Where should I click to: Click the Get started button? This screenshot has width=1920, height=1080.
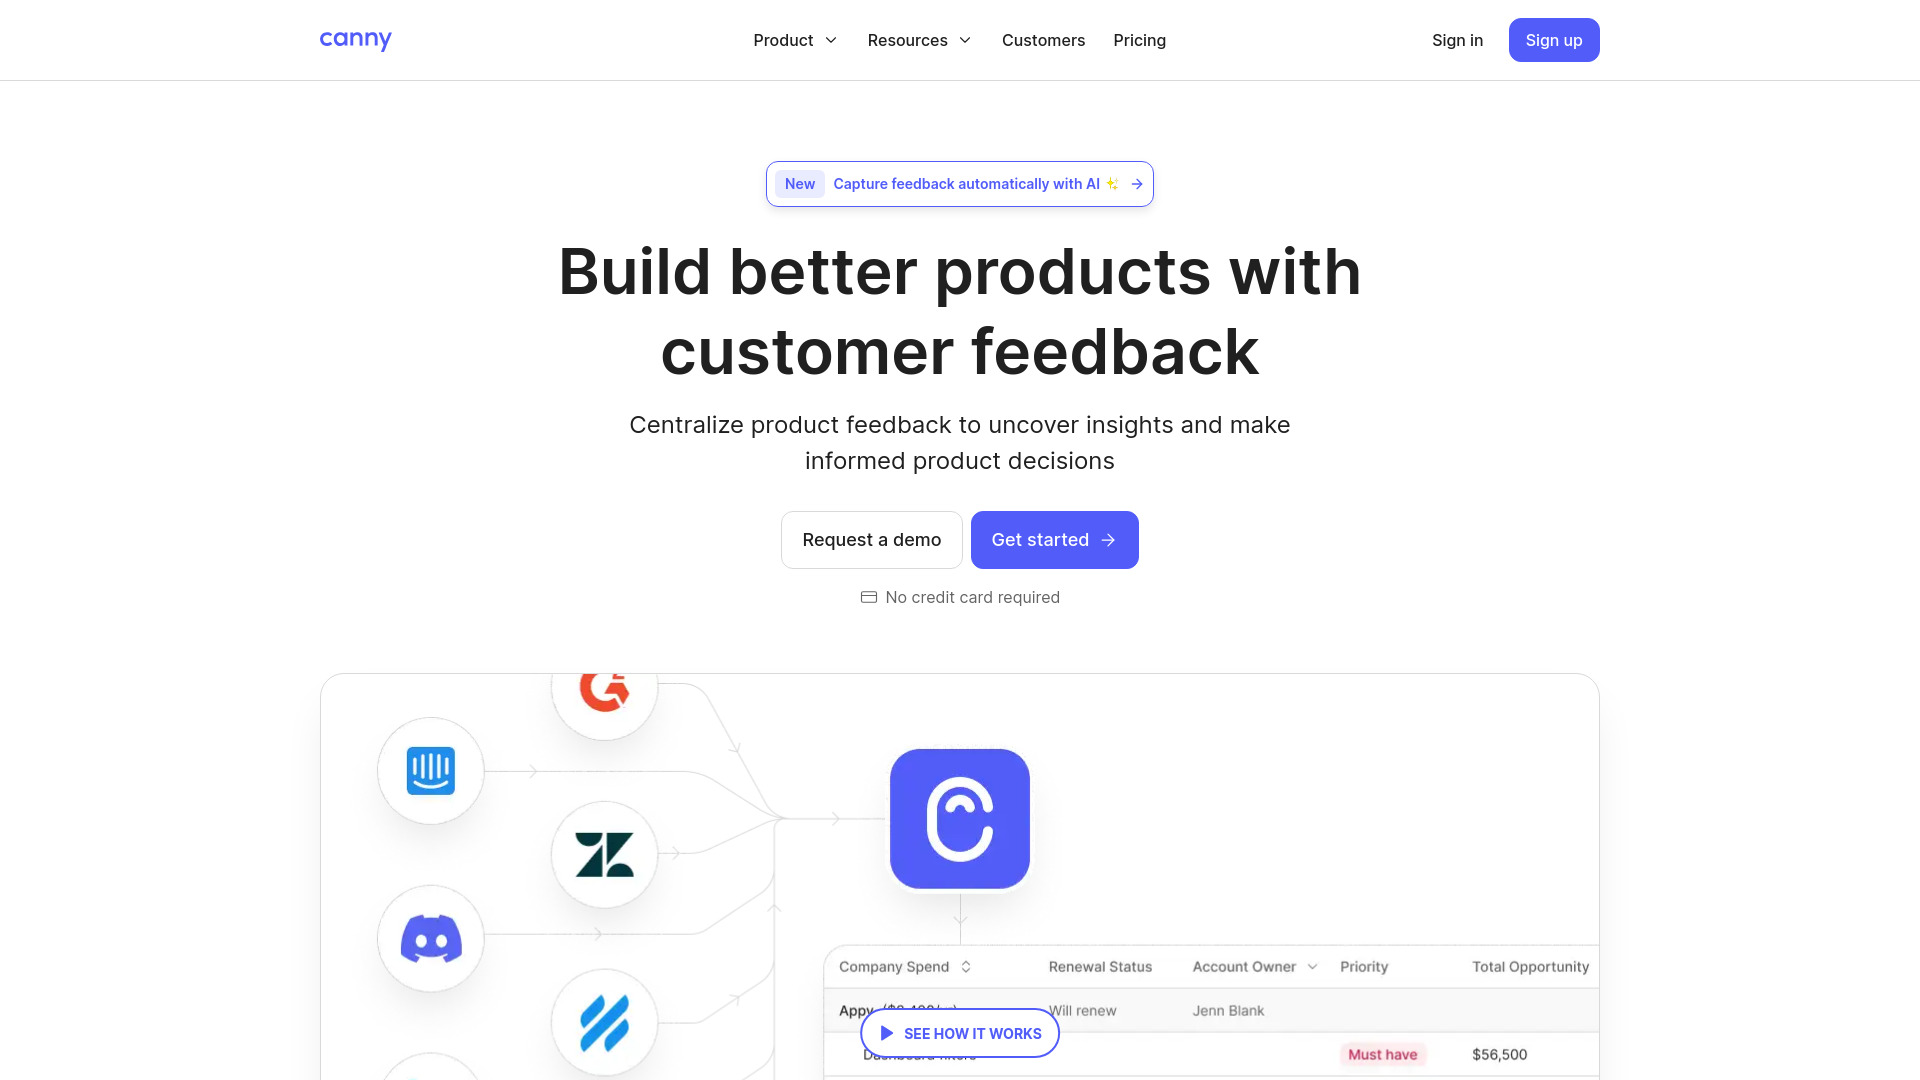1054,539
